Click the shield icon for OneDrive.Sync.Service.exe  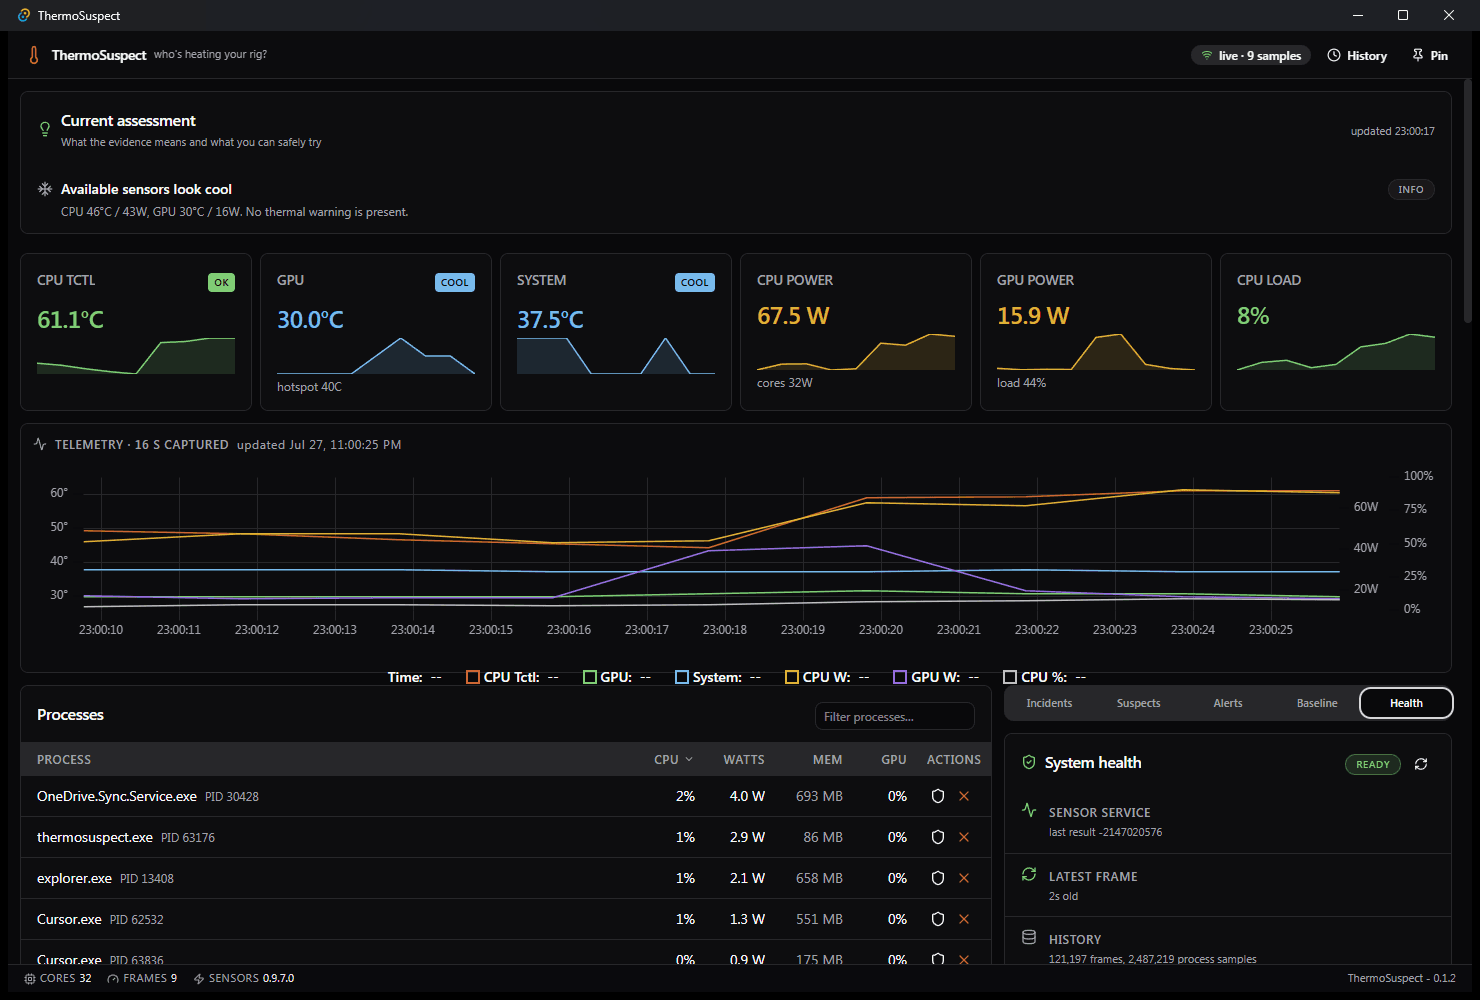coord(938,796)
